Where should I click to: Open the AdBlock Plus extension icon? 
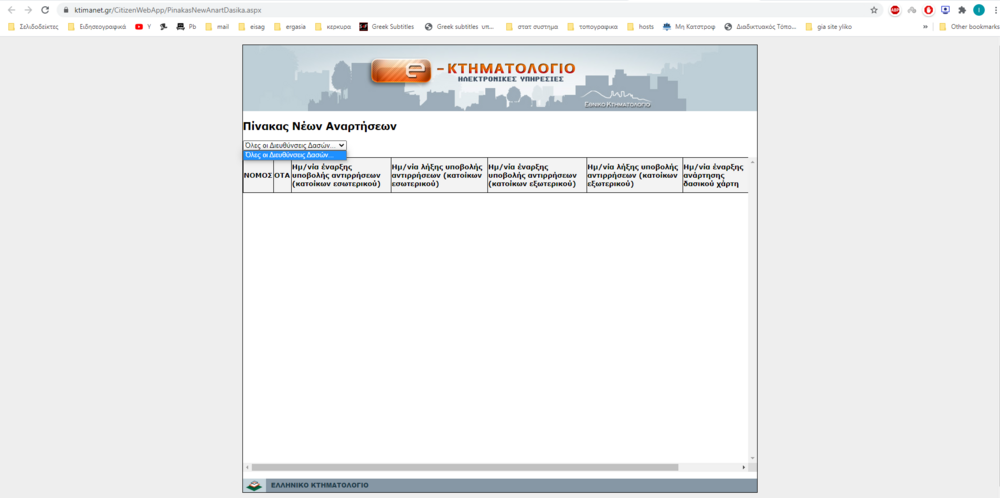[x=895, y=10]
